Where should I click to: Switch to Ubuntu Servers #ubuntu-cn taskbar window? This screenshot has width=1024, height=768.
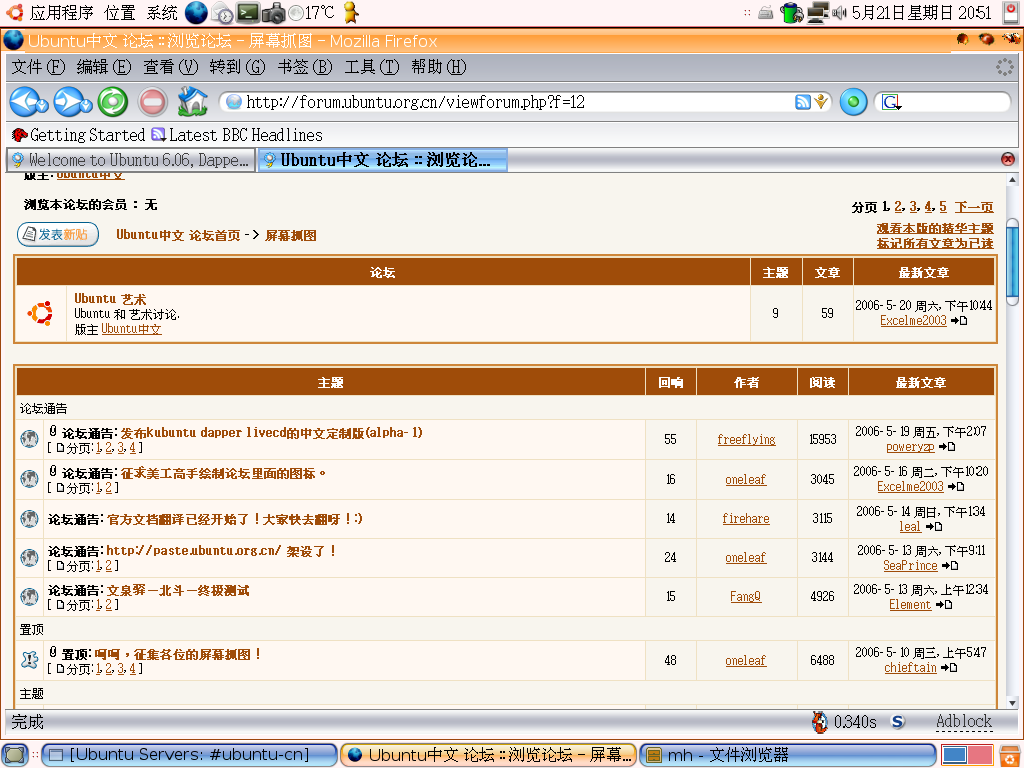pyautogui.click(x=189, y=755)
